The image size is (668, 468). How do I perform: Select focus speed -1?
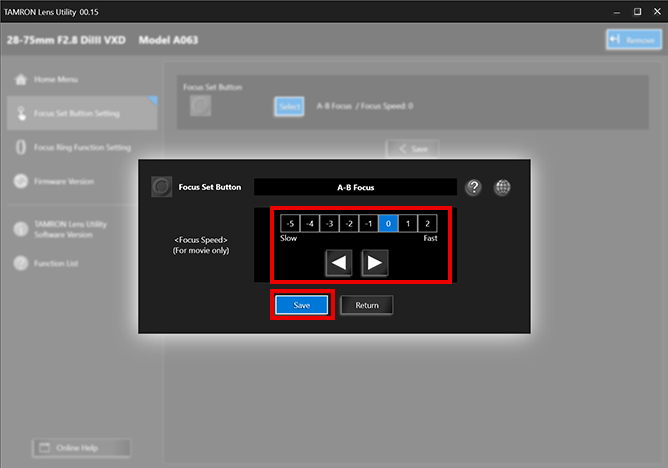369,224
